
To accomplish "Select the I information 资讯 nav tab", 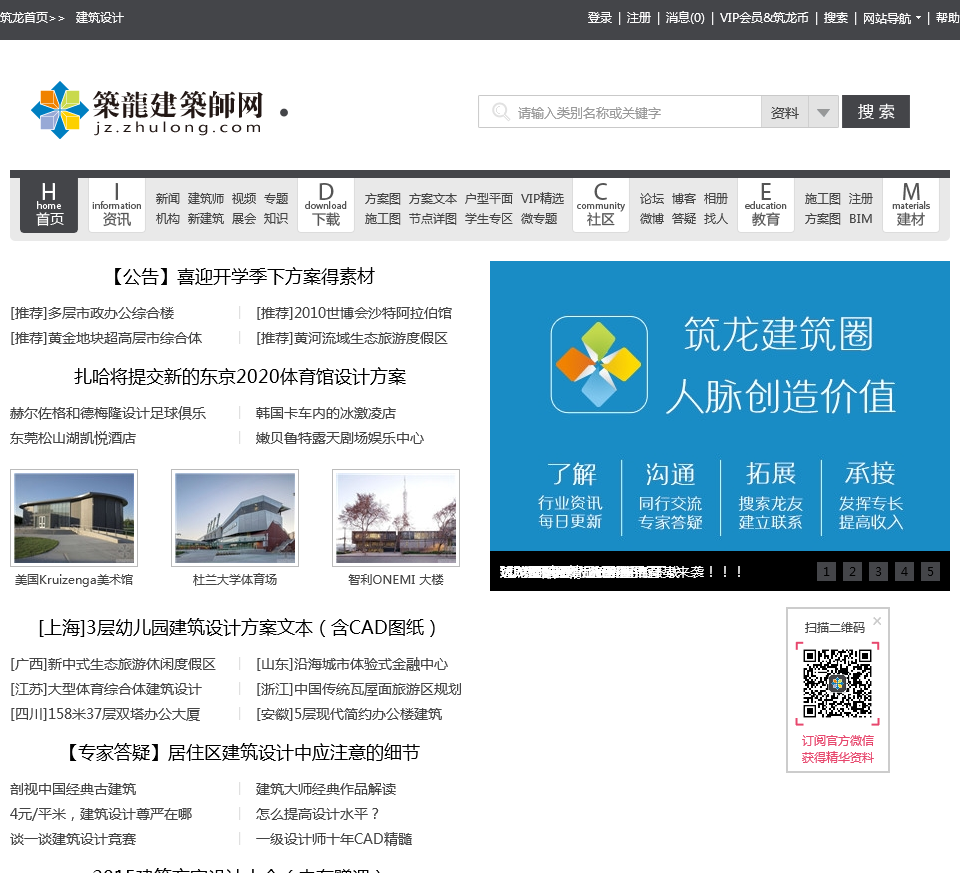I will [x=116, y=205].
